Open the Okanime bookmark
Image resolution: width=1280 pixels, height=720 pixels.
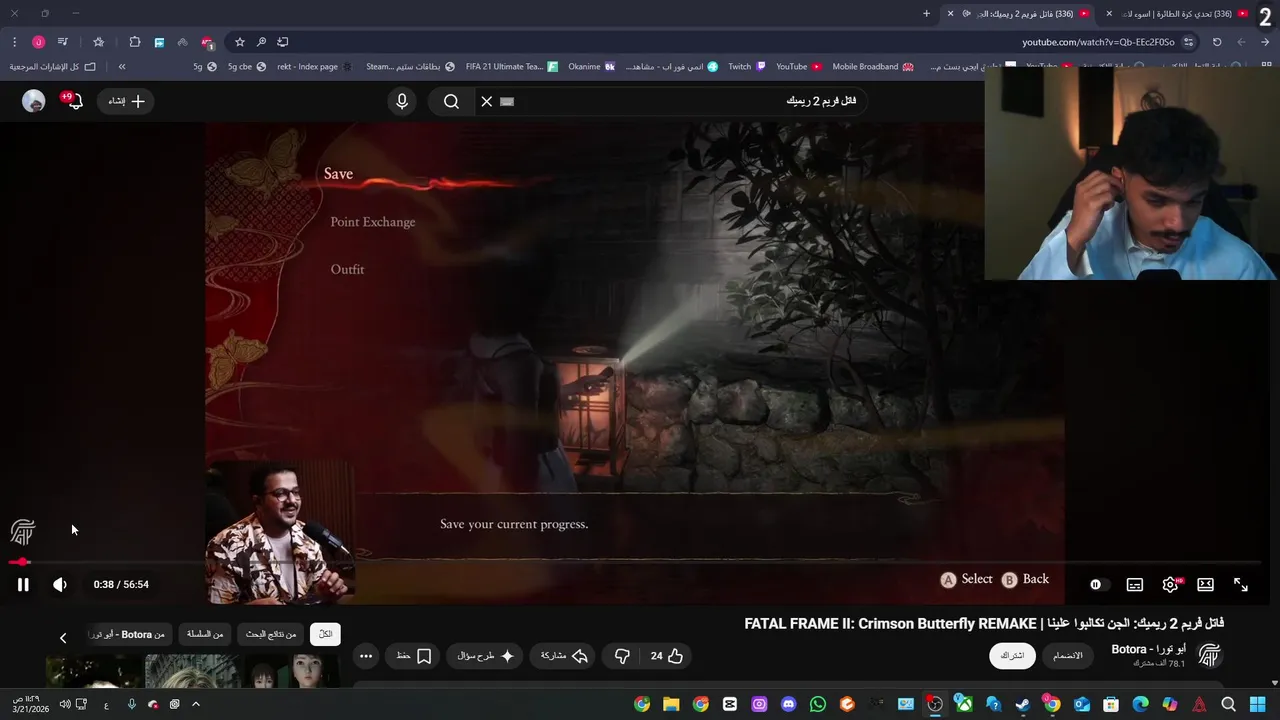click(591, 67)
